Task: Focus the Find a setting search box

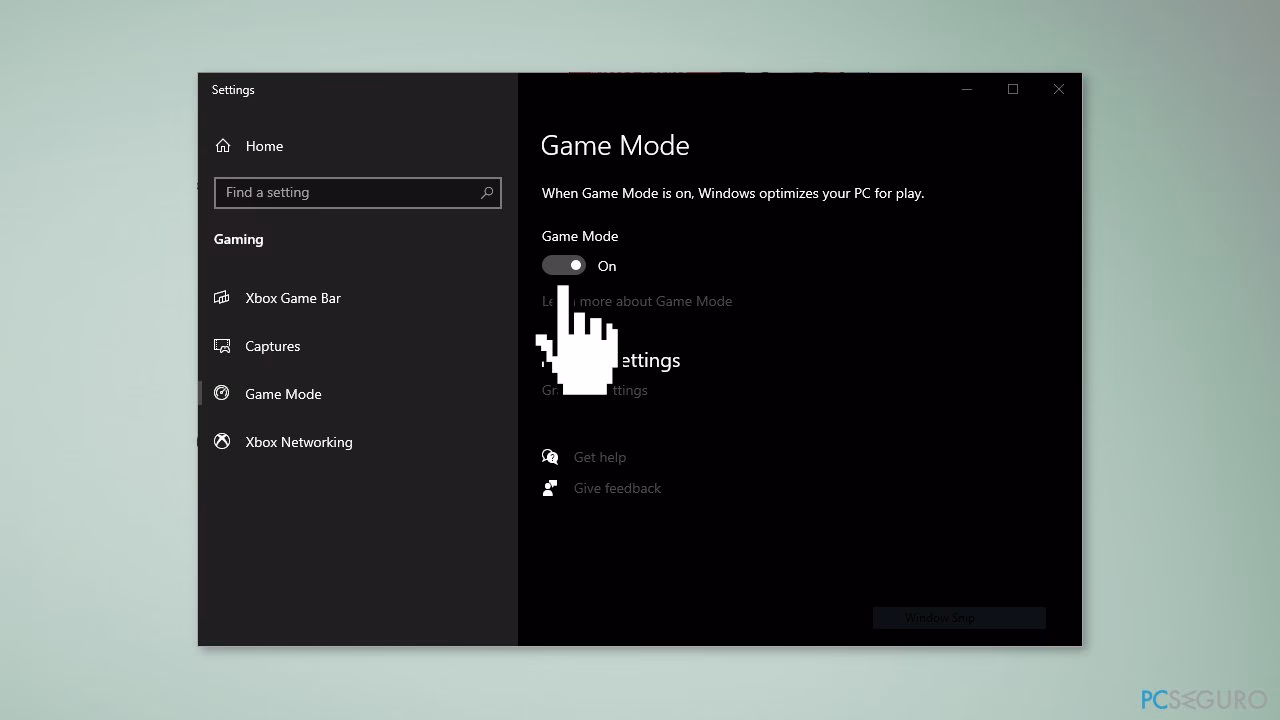Action: [x=357, y=192]
